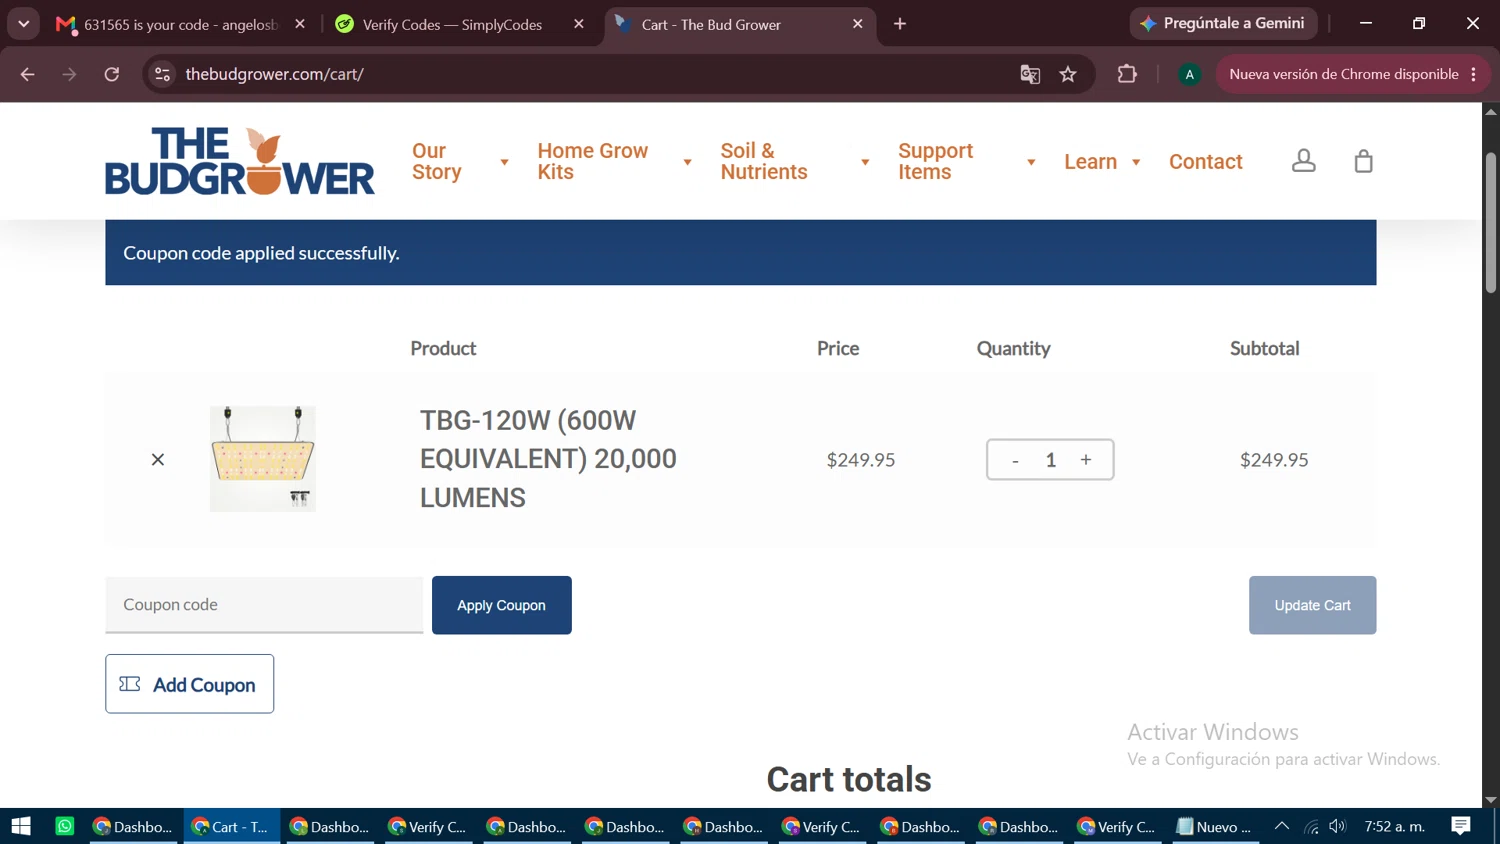
Task: Go to the Contact page
Action: (1206, 162)
